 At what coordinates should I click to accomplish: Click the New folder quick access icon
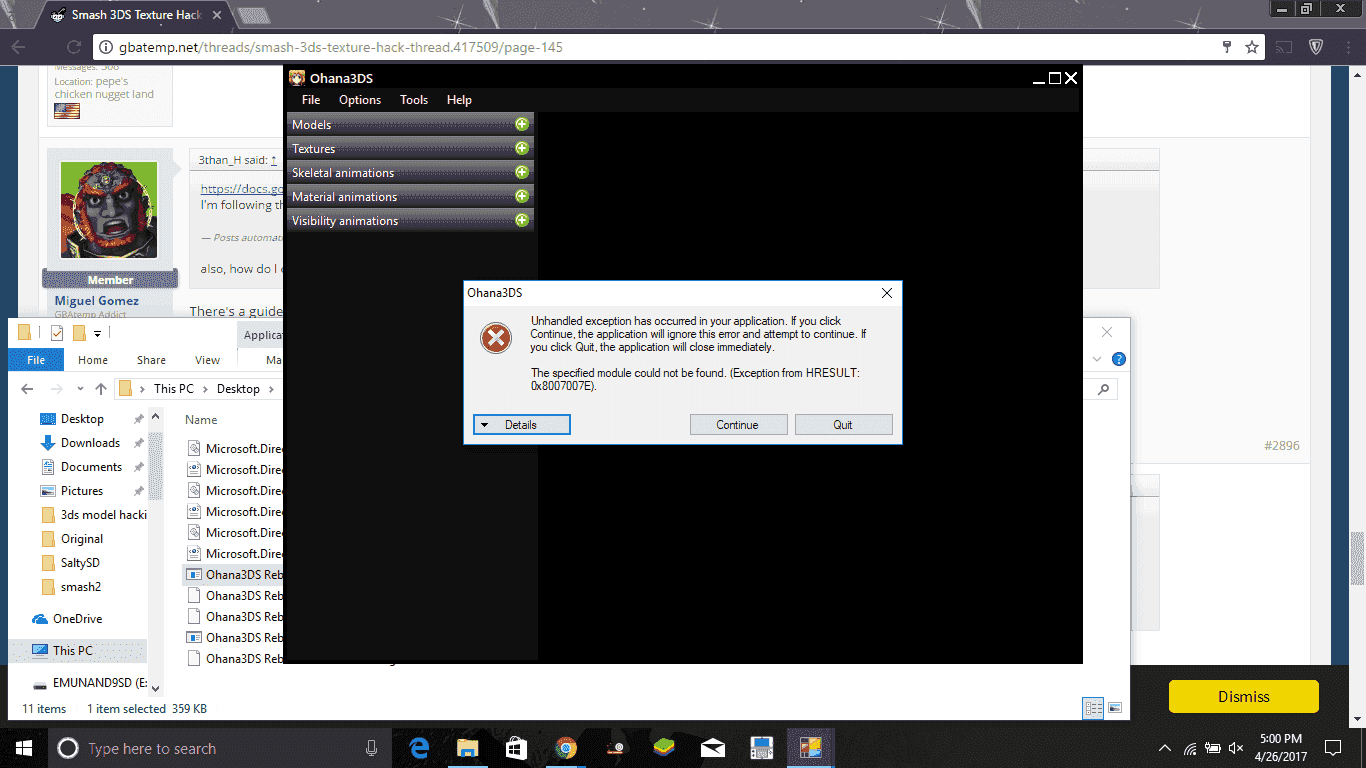click(79, 333)
